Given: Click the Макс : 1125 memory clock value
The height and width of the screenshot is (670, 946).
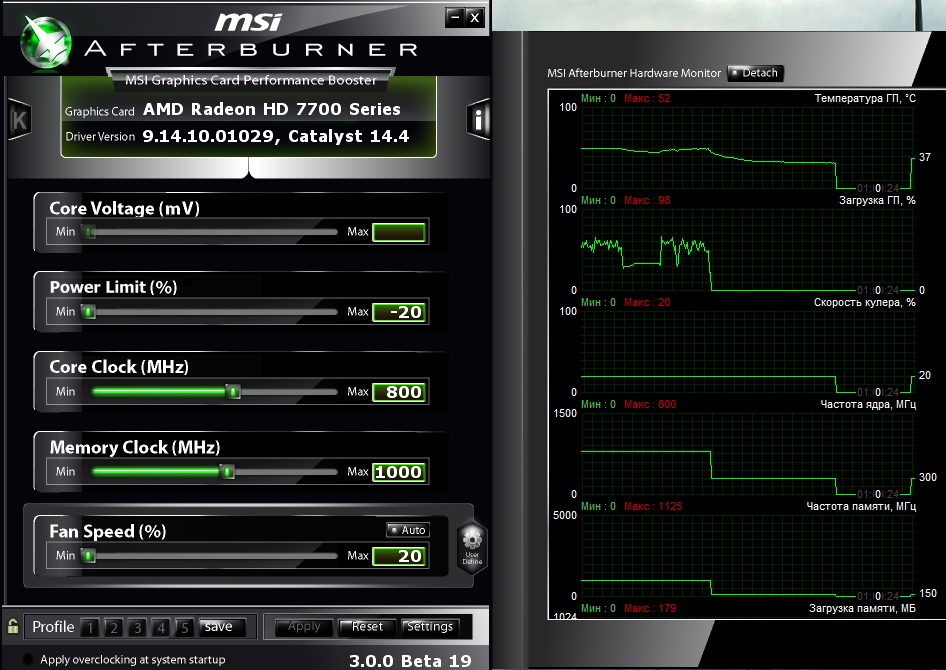Looking at the screenshot, I should (x=653, y=506).
